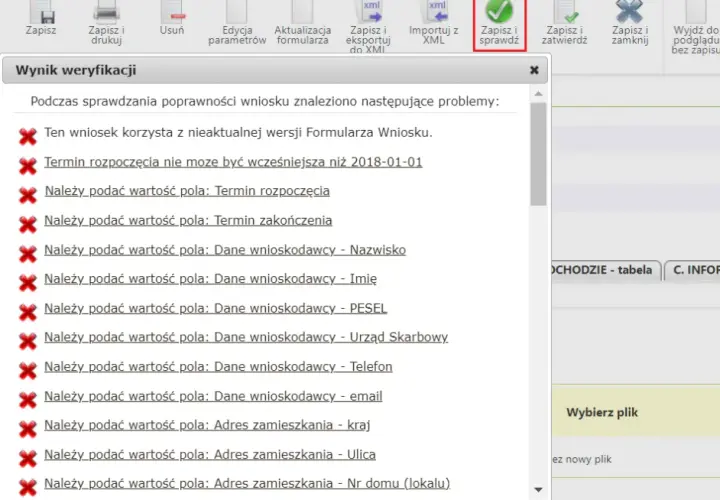Open link Dane wnioskodawcy - Nazwisko
Viewport: 720px width, 500px height.
click(225, 250)
